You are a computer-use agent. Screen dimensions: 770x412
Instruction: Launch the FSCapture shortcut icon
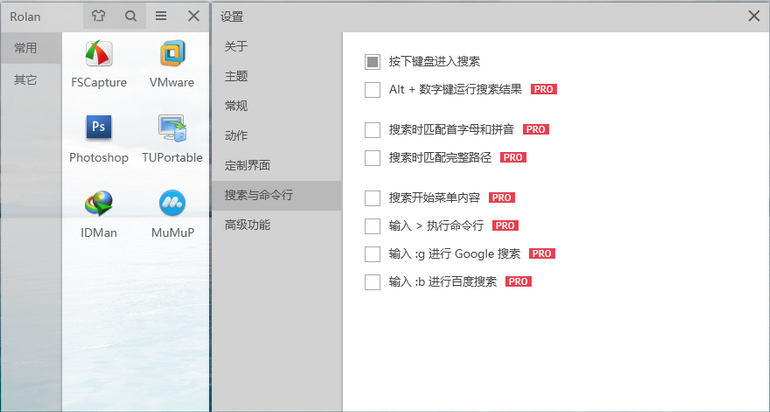(x=99, y=54)
